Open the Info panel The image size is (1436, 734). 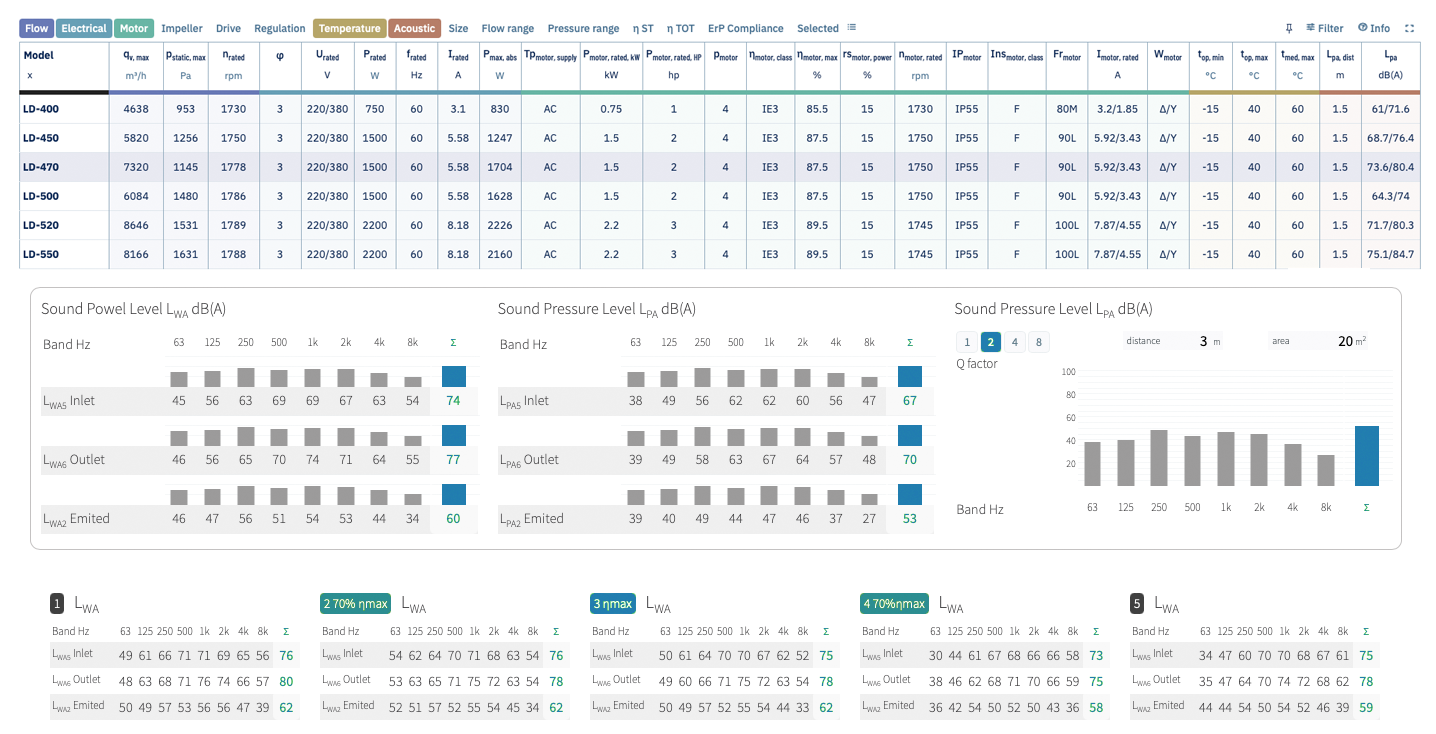pyautogui.click(x=1374, y=28)
